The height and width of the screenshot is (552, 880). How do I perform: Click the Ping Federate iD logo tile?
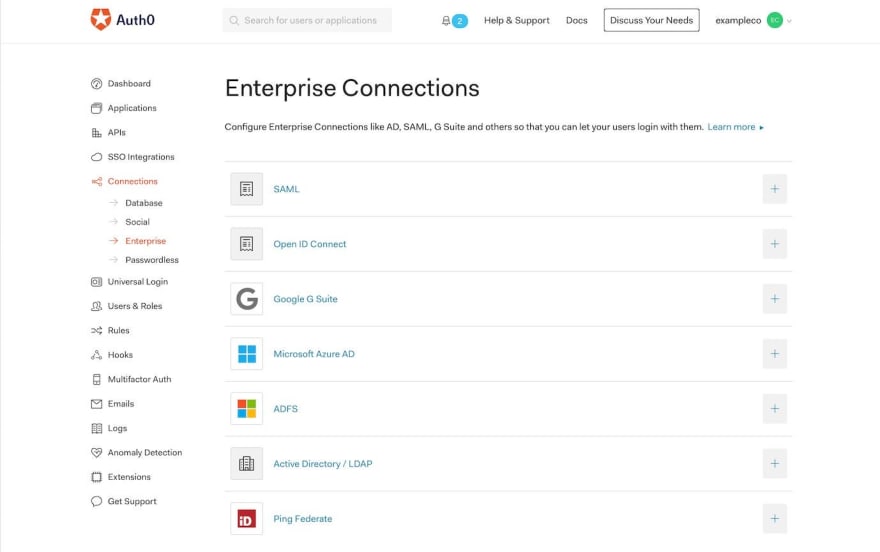click(x=246, y=519)
